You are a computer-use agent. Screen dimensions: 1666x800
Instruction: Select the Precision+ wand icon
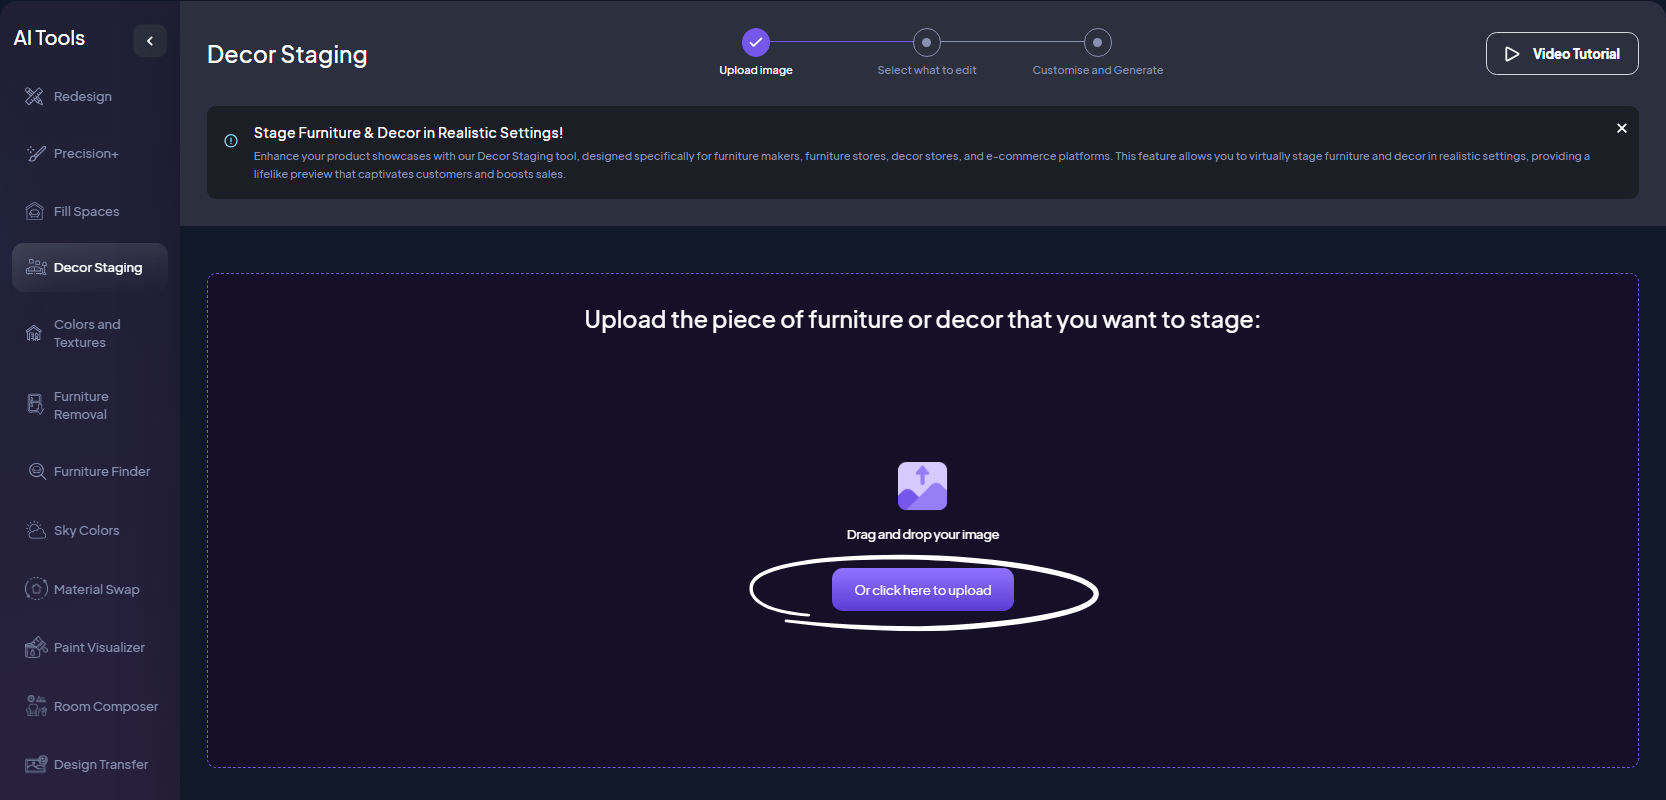36,154
